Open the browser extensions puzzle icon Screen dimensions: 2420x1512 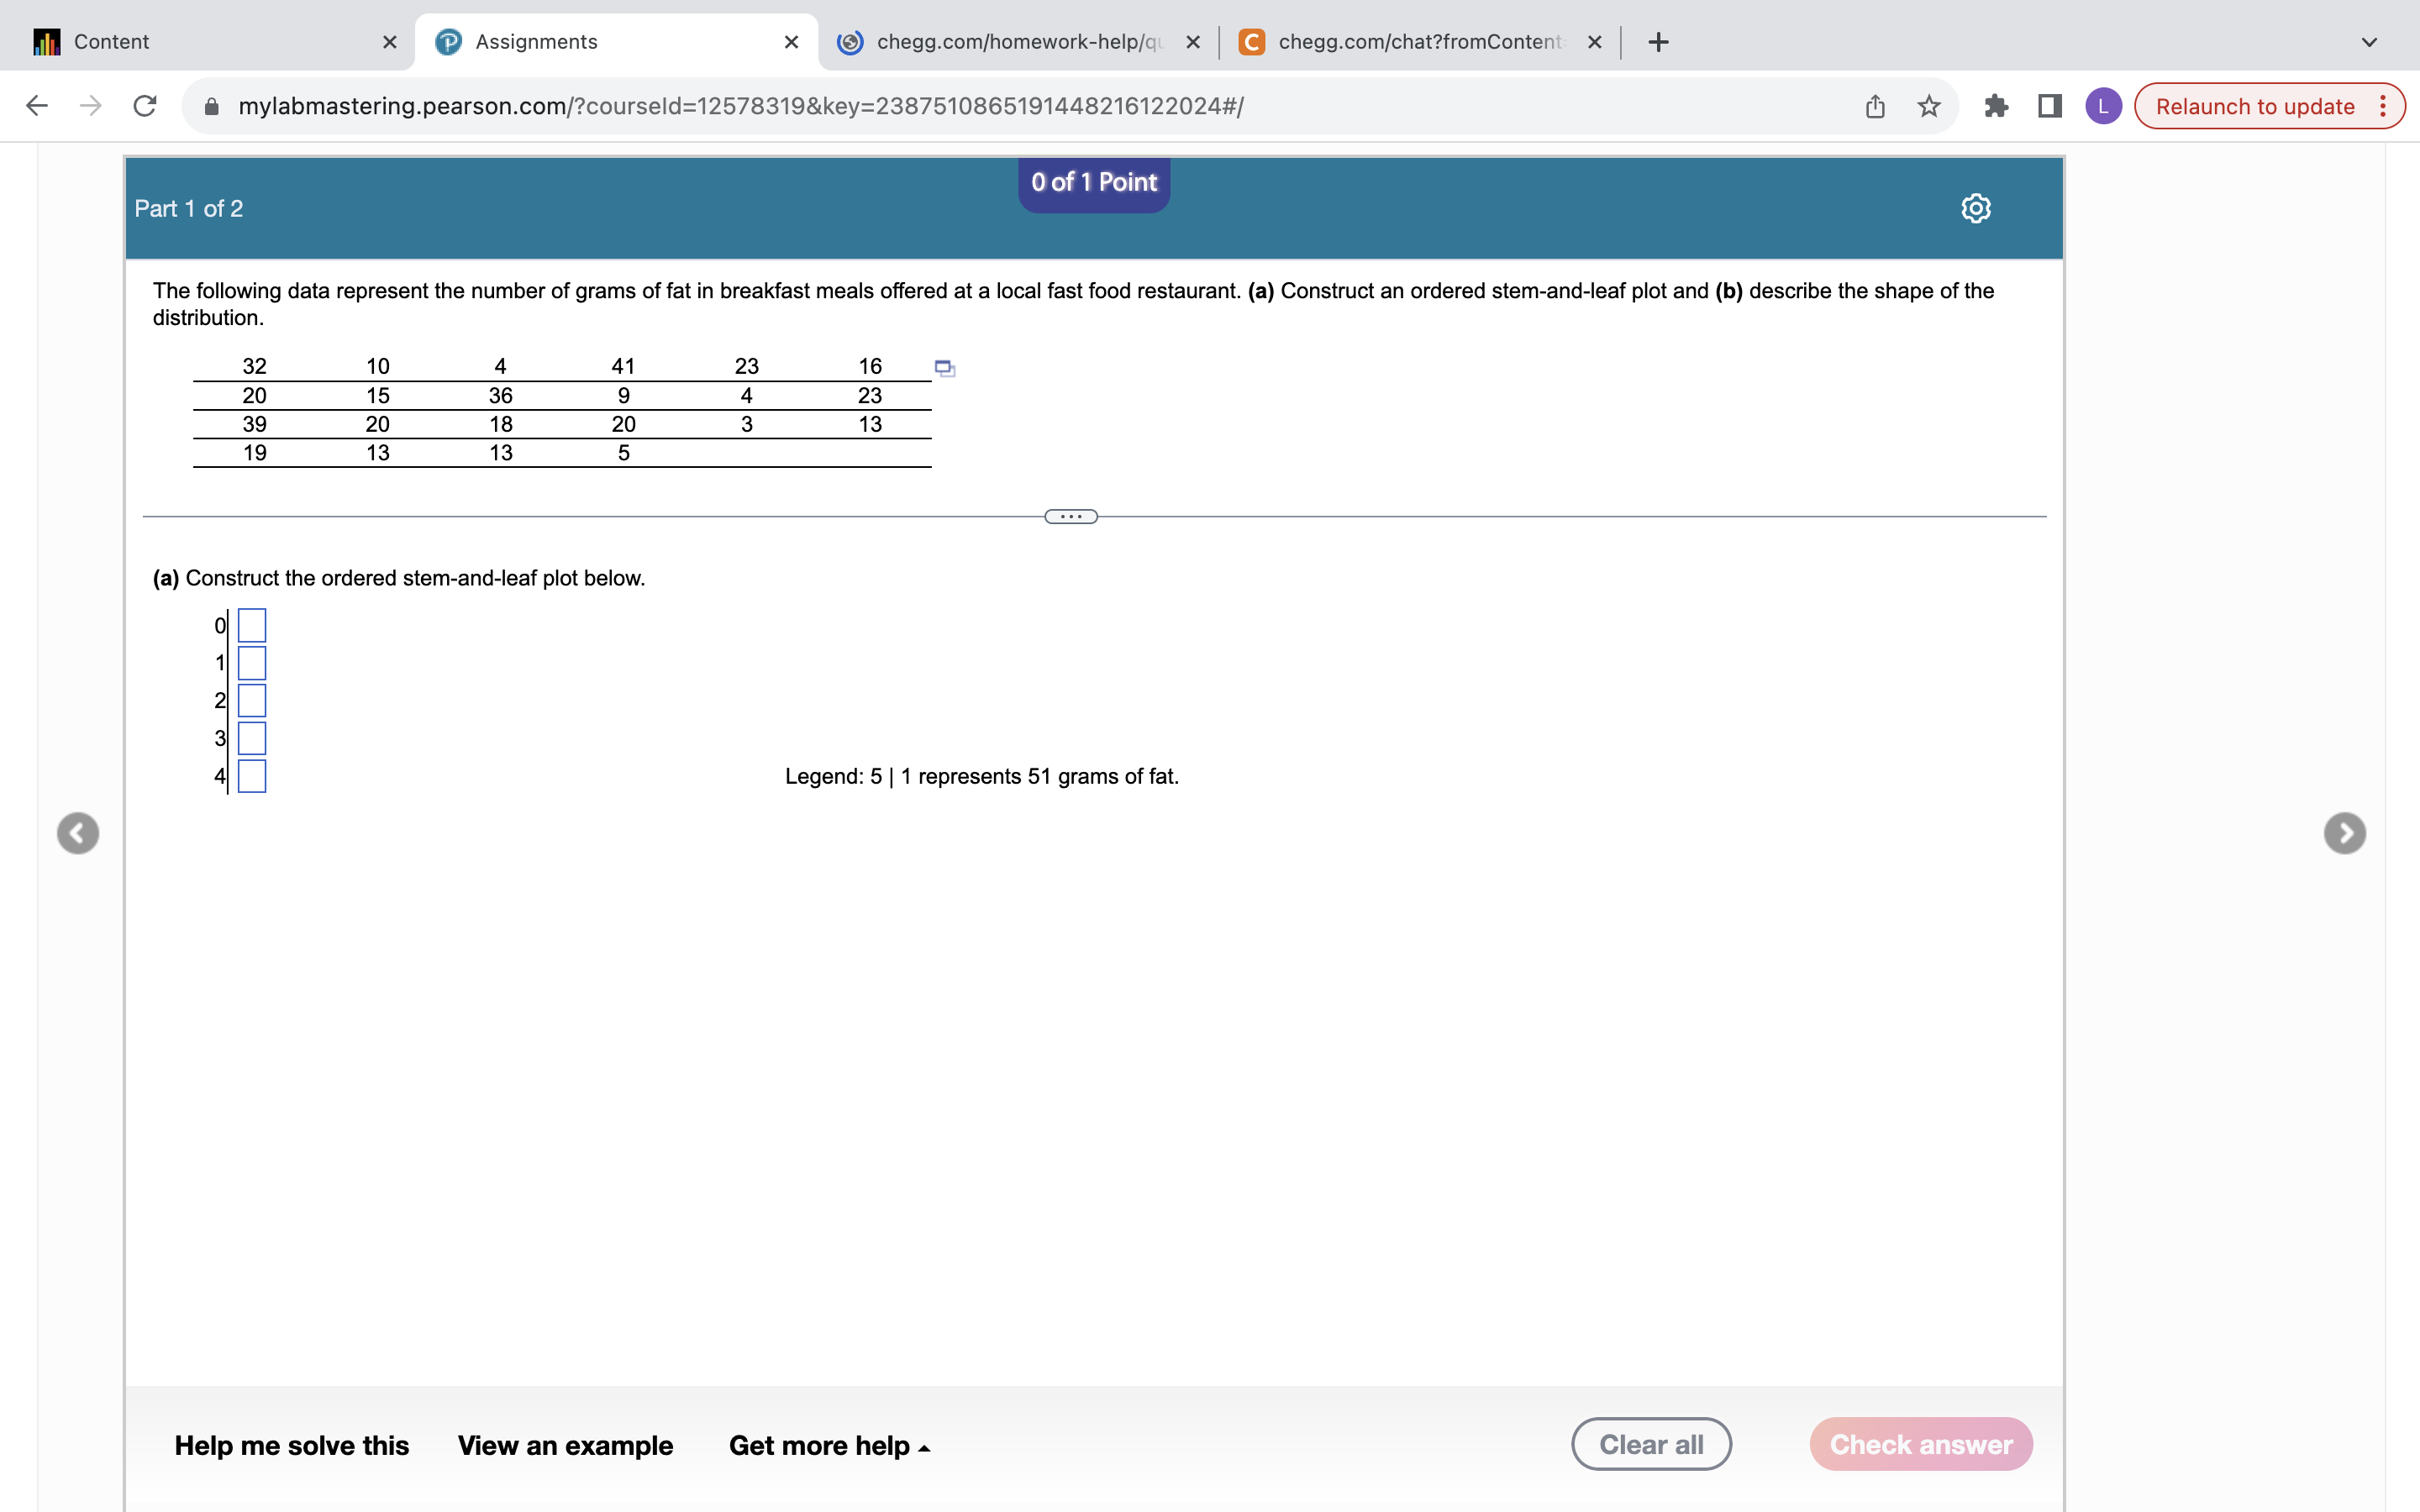click(1996, 105)
